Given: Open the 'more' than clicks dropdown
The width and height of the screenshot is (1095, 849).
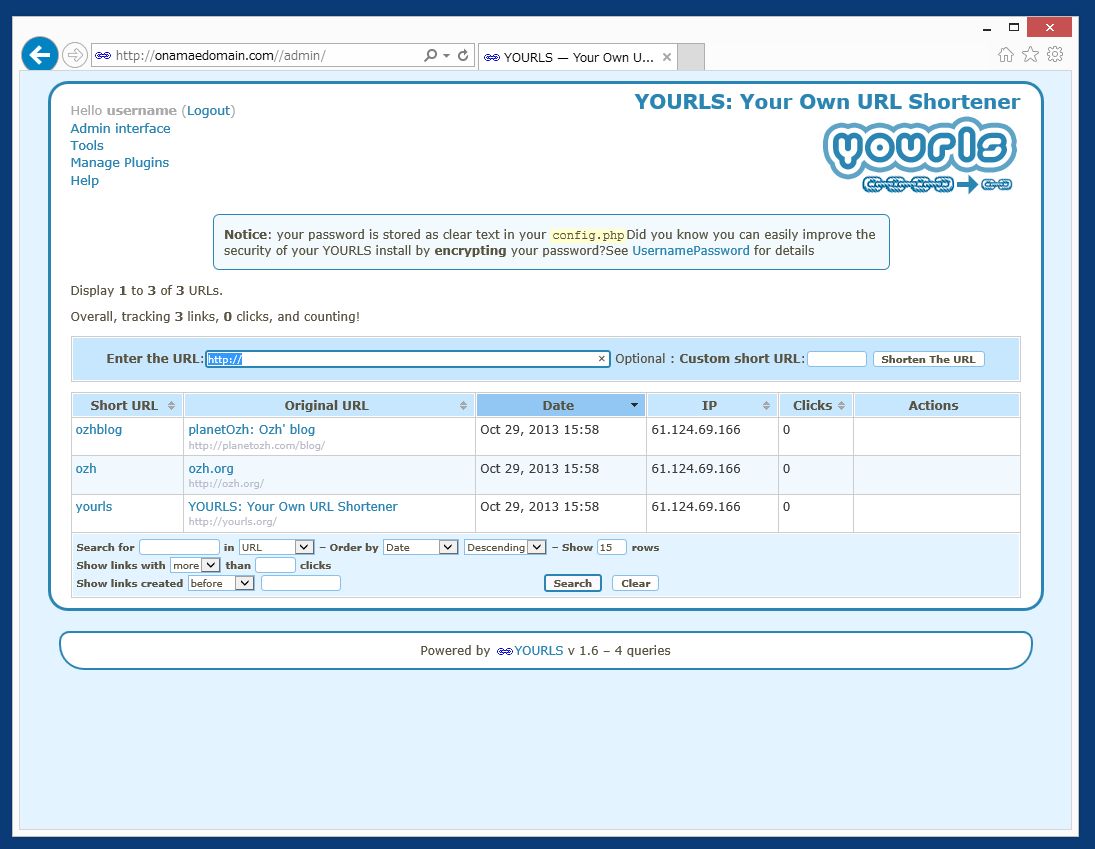Looking at the screenshot, I should pos(195,566).
